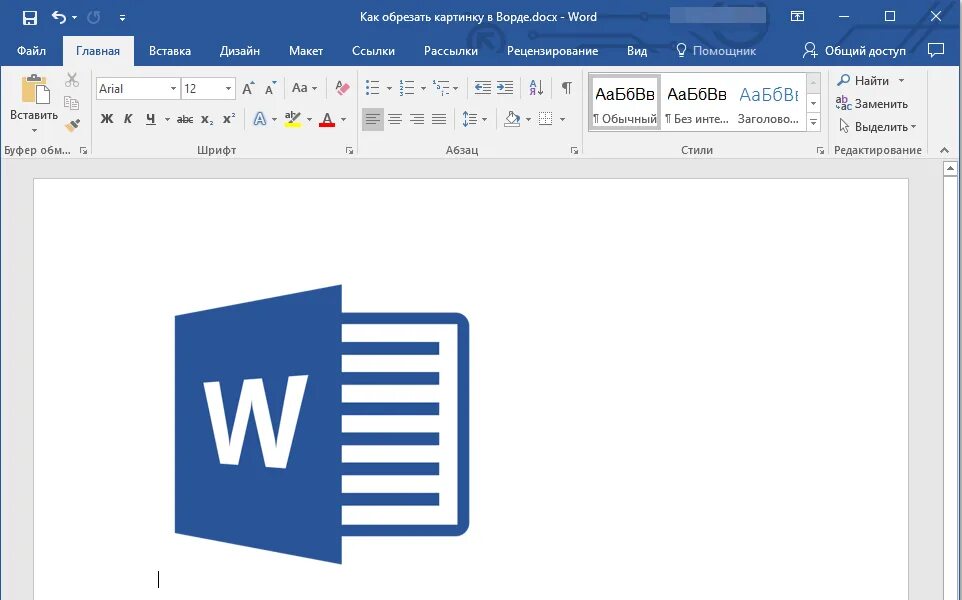Toggle subscript formatting
Viewport: 962px width, 600px height.
pyautogui.click(x=207, y=120)
